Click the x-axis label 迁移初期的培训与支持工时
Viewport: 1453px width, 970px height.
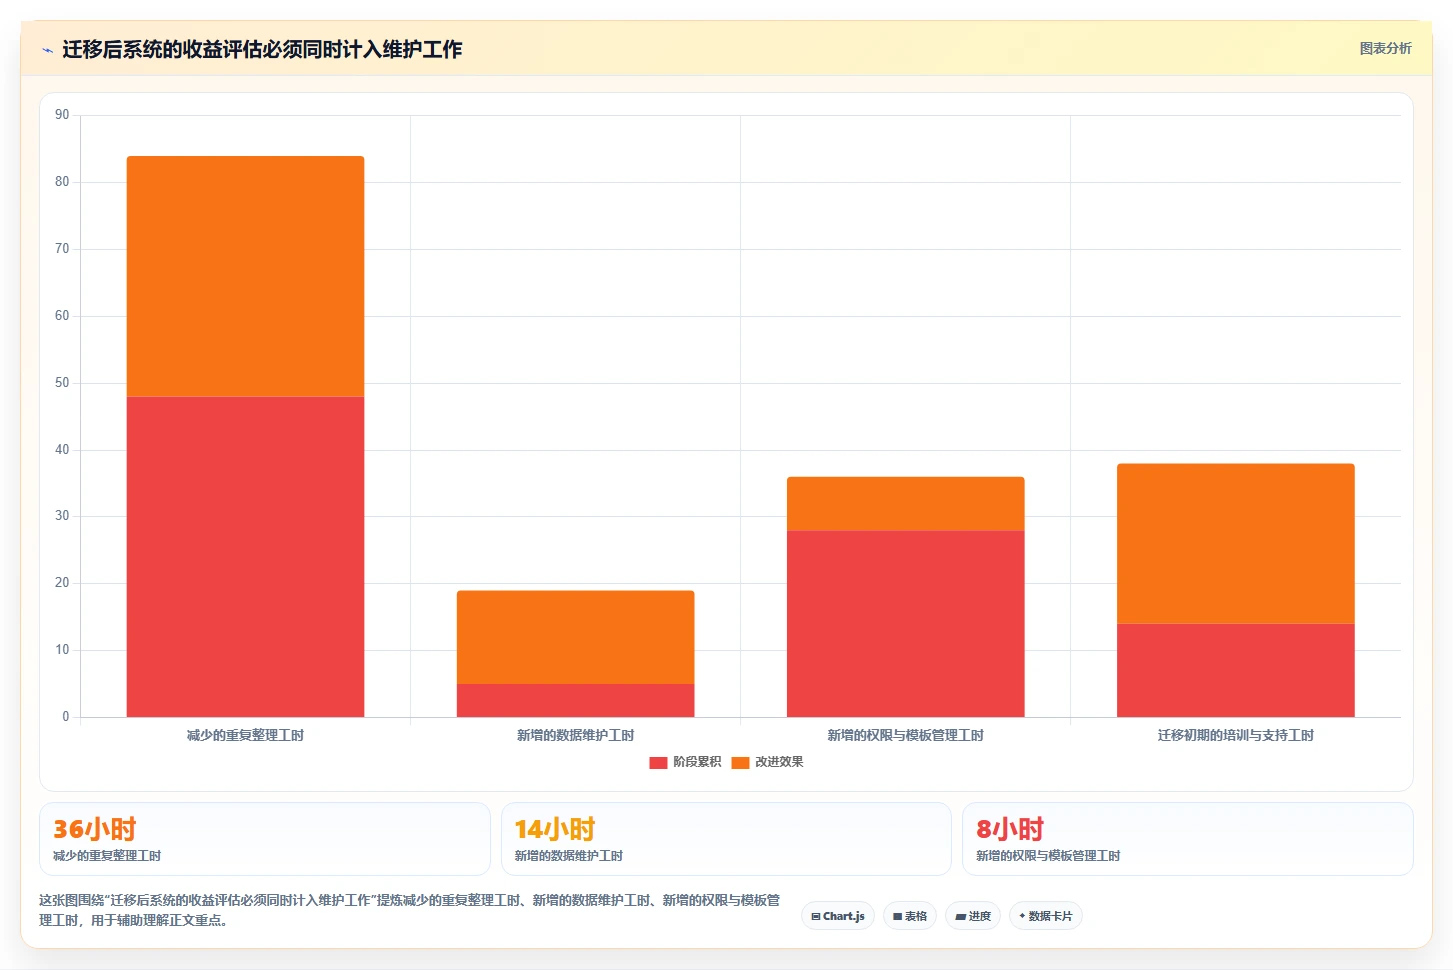(x=1236, y=735)
